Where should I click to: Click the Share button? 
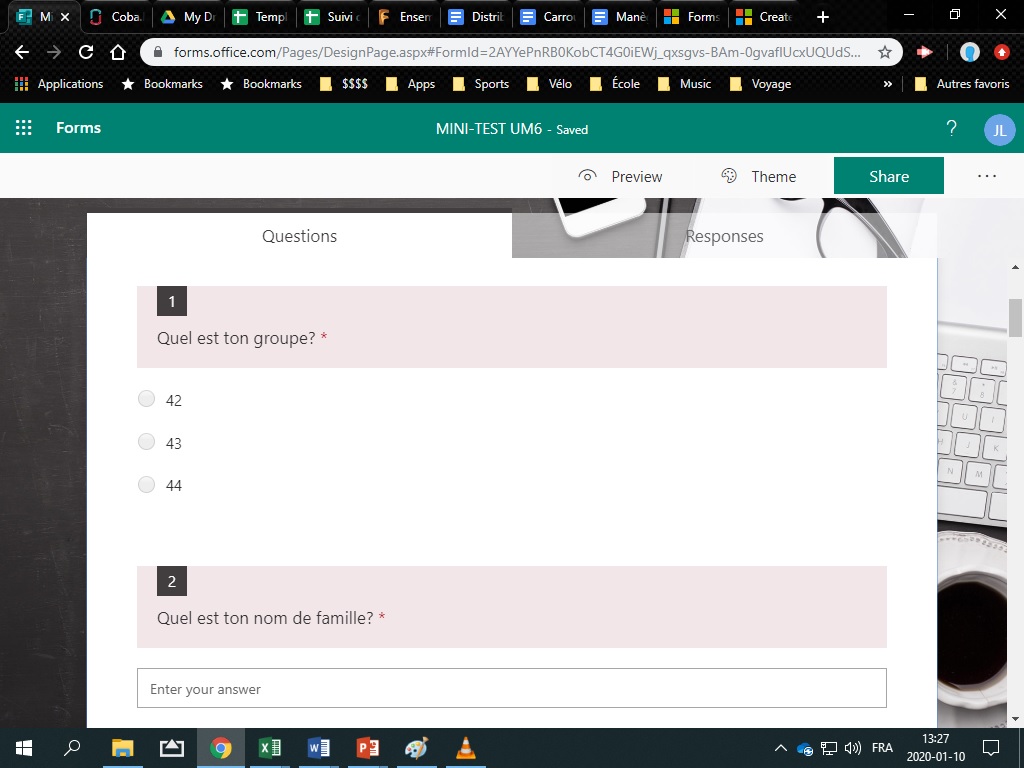[889, 176]
